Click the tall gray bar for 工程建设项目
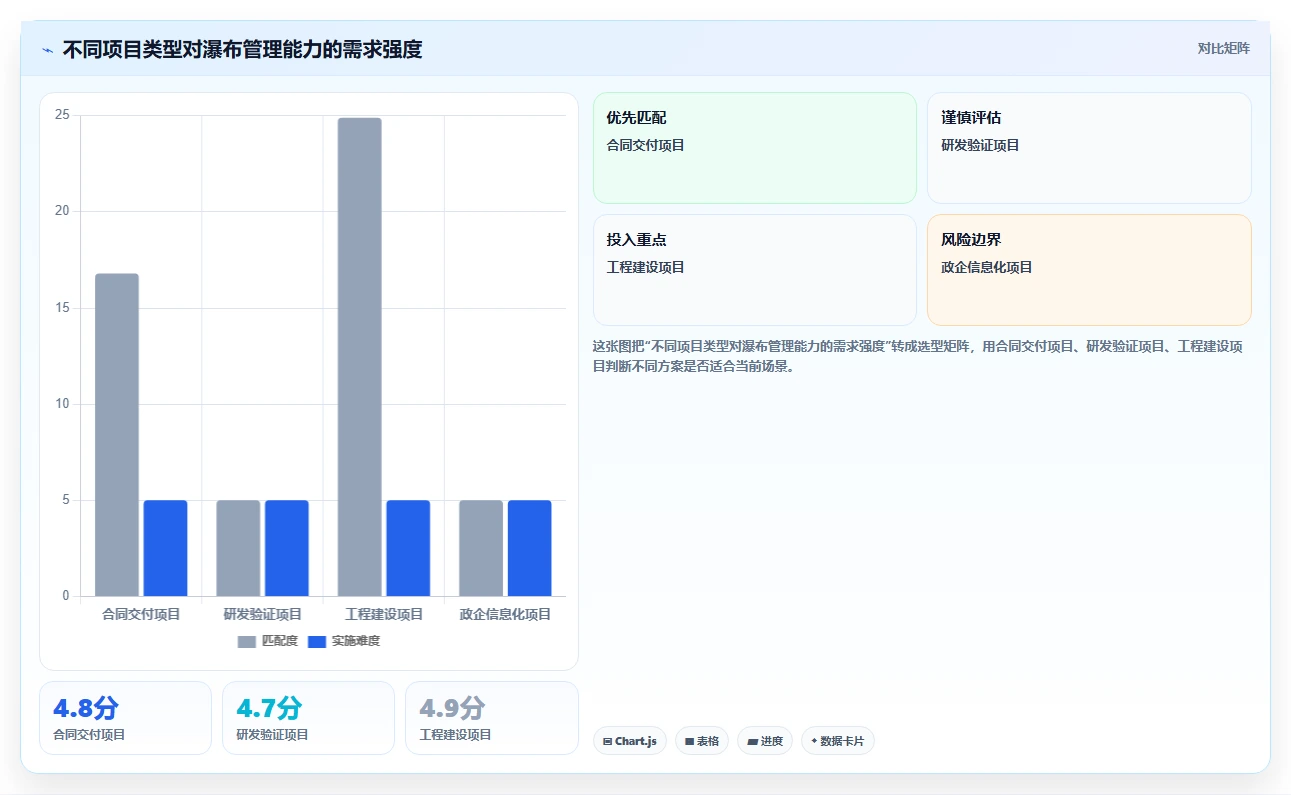Viewport: 1291px width, 795px height. coord(360,357)
